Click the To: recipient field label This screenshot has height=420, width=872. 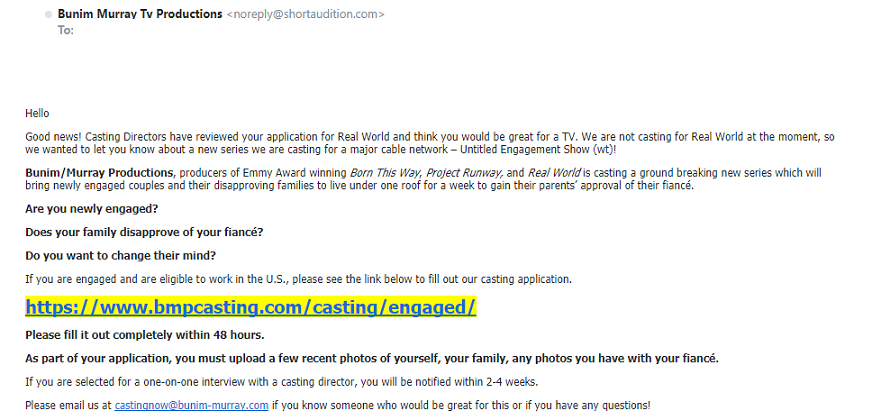(66, 30)
